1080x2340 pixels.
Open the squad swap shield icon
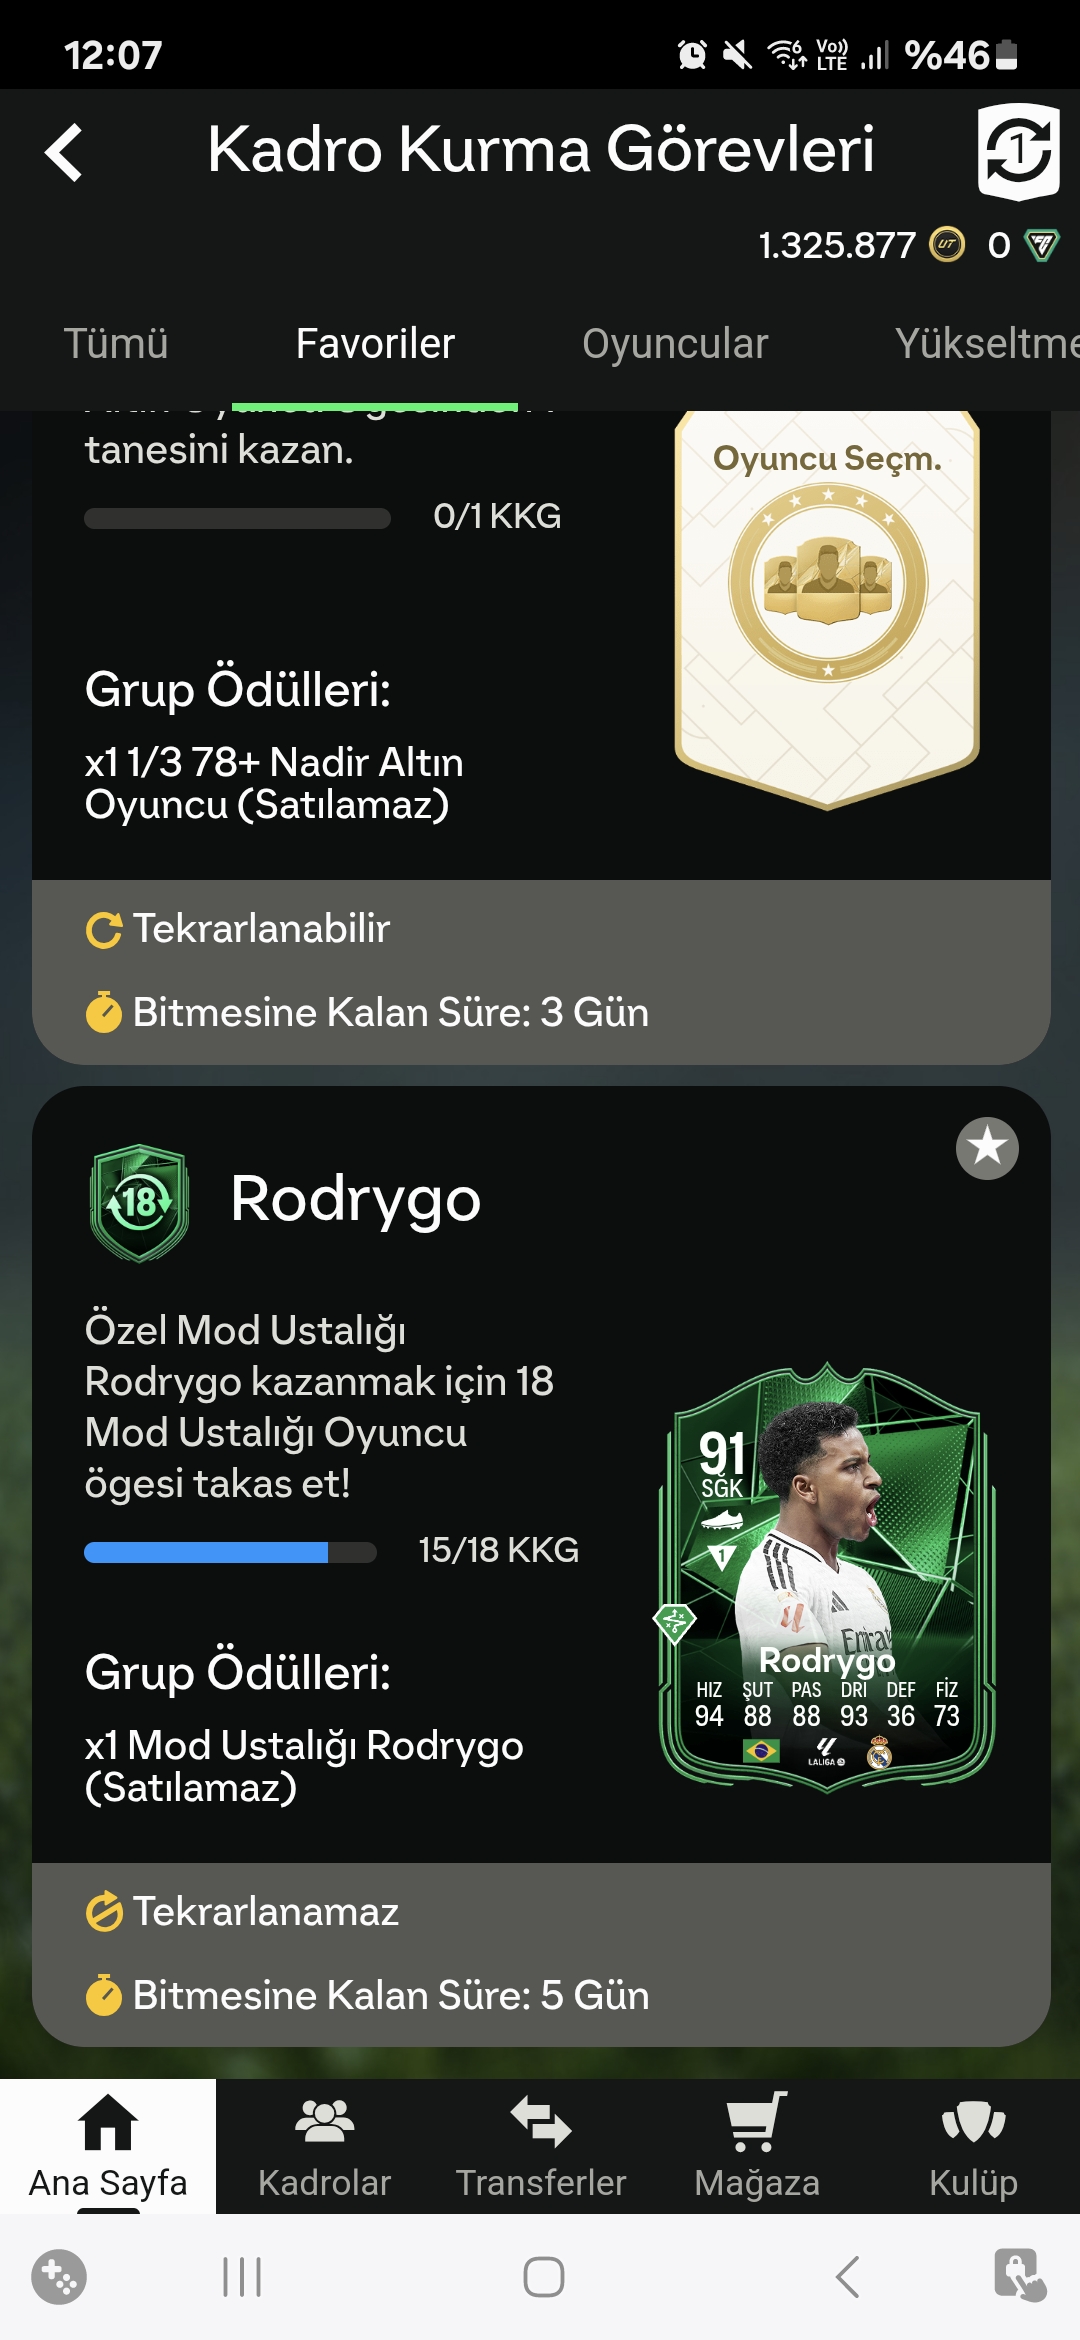pyautogui.click(x=1018, y=152)
